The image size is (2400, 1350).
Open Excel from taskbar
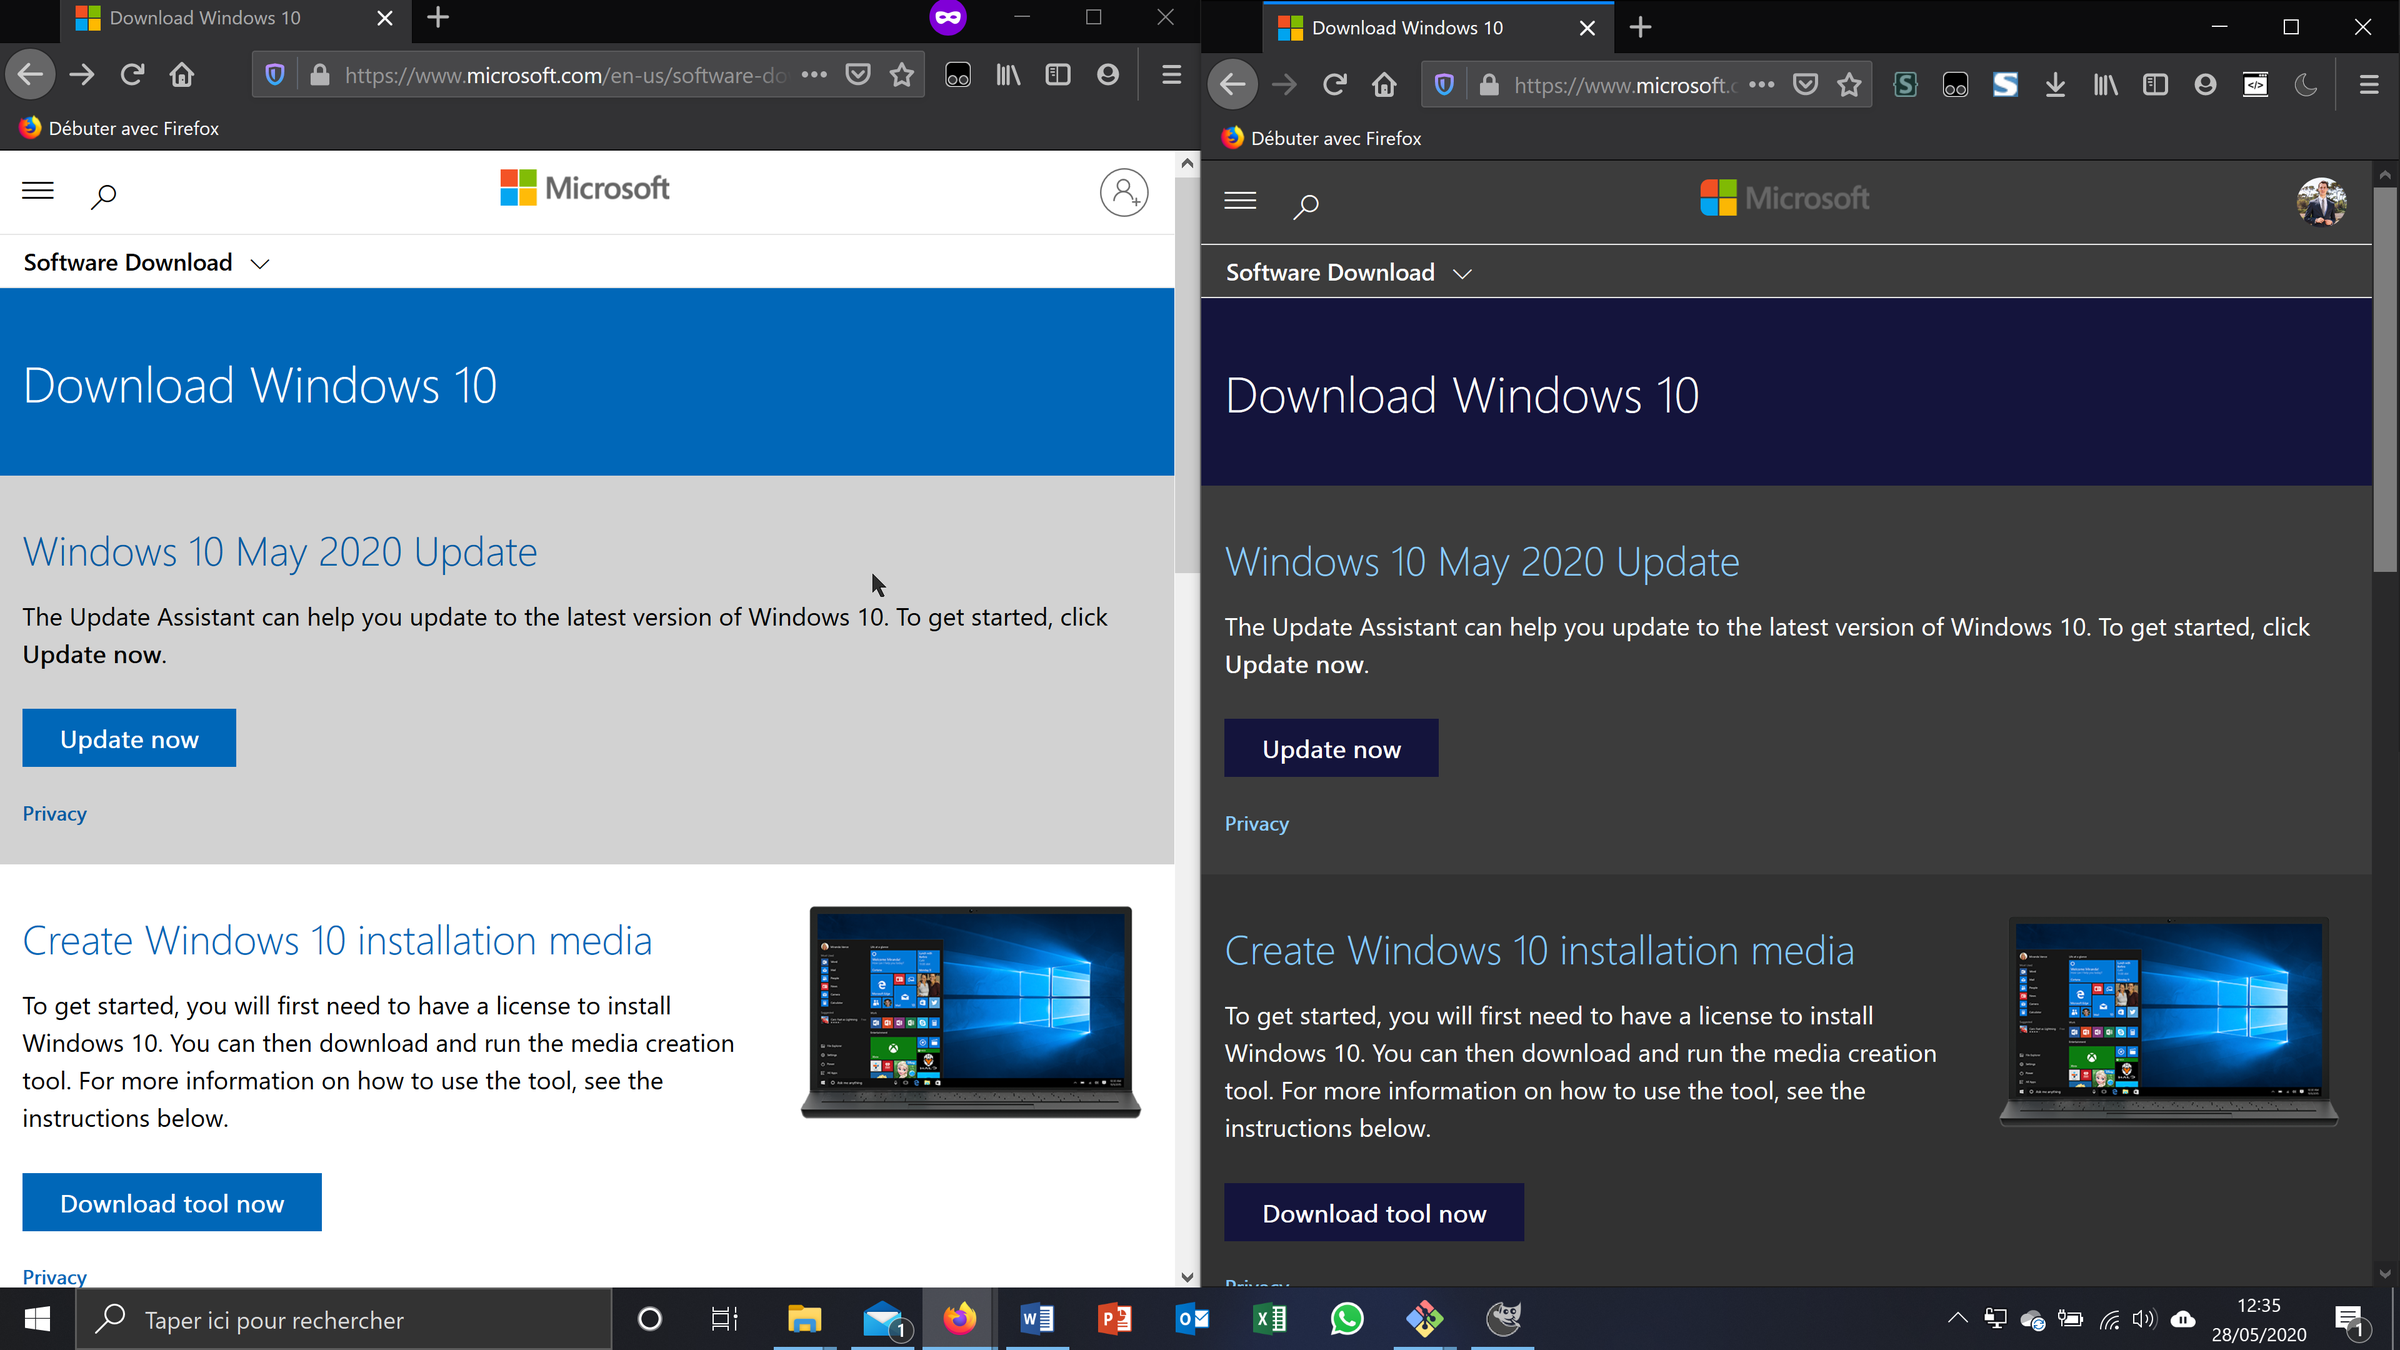coord(1270,1320)
